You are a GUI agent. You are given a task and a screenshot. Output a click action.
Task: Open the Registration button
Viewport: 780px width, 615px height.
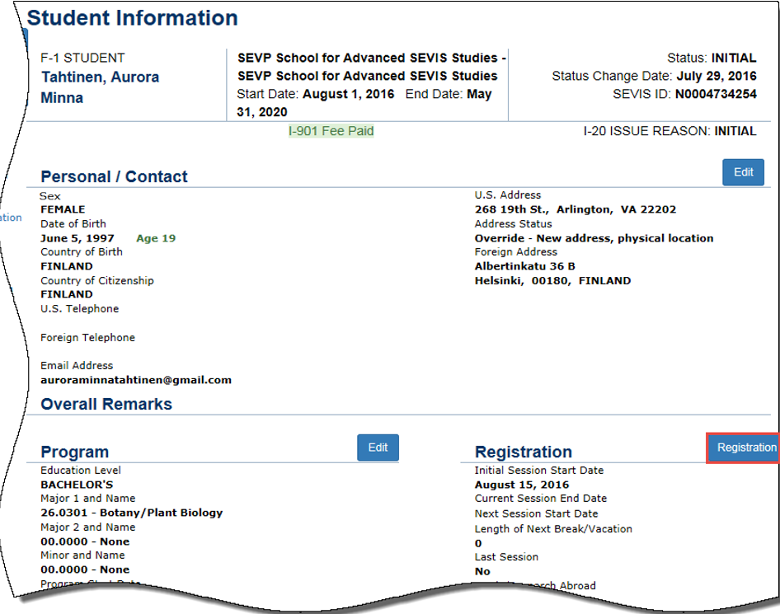(745, 447)
